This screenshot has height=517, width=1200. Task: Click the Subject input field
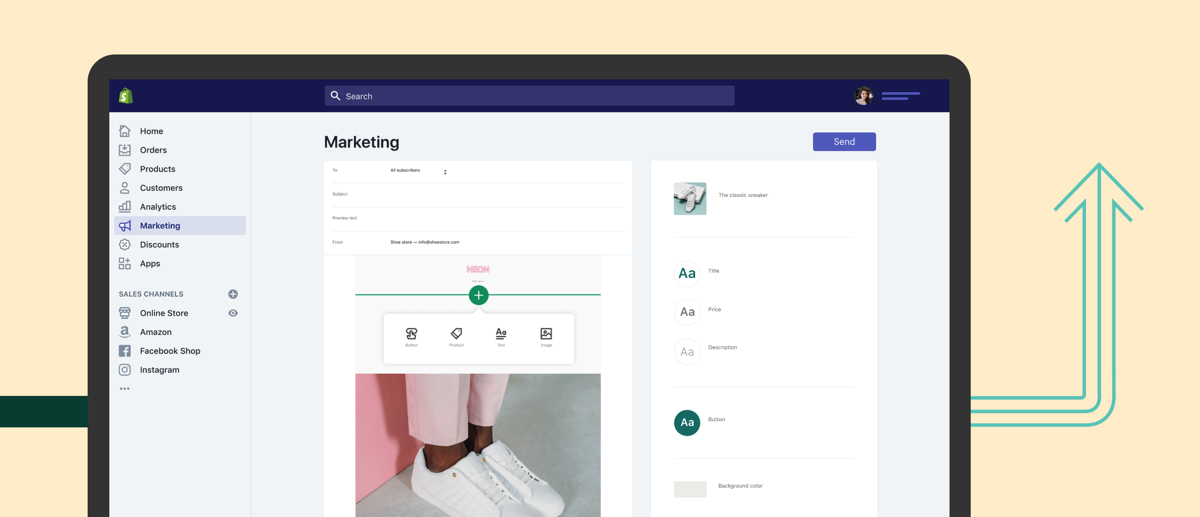pos(478,194)
